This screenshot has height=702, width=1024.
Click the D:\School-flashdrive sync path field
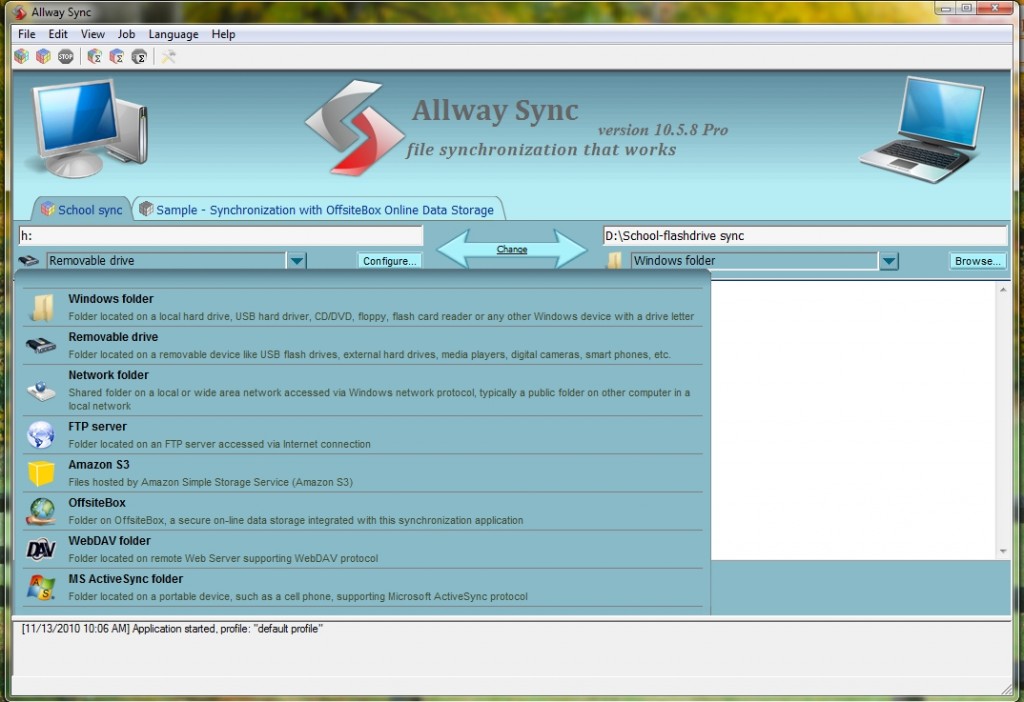805,235
